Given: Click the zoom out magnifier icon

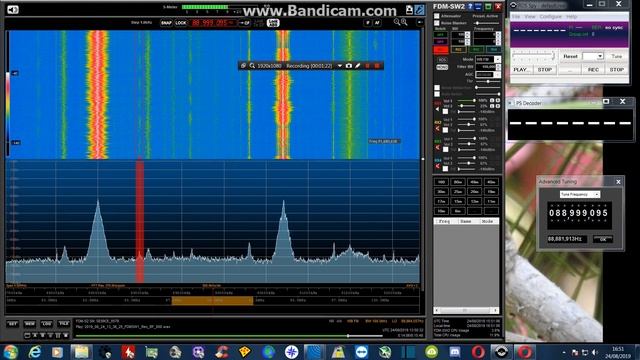Looking at the screenshot, I should pyautogui.click(x=396, y=22).
